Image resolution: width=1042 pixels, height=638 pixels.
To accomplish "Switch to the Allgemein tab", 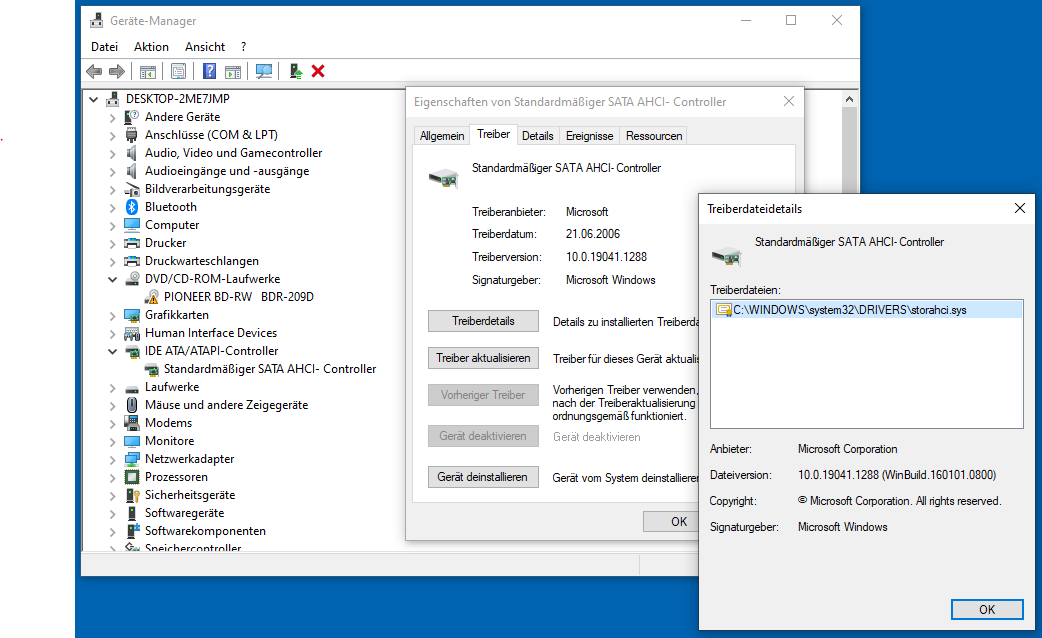I will tap(442, 136).
